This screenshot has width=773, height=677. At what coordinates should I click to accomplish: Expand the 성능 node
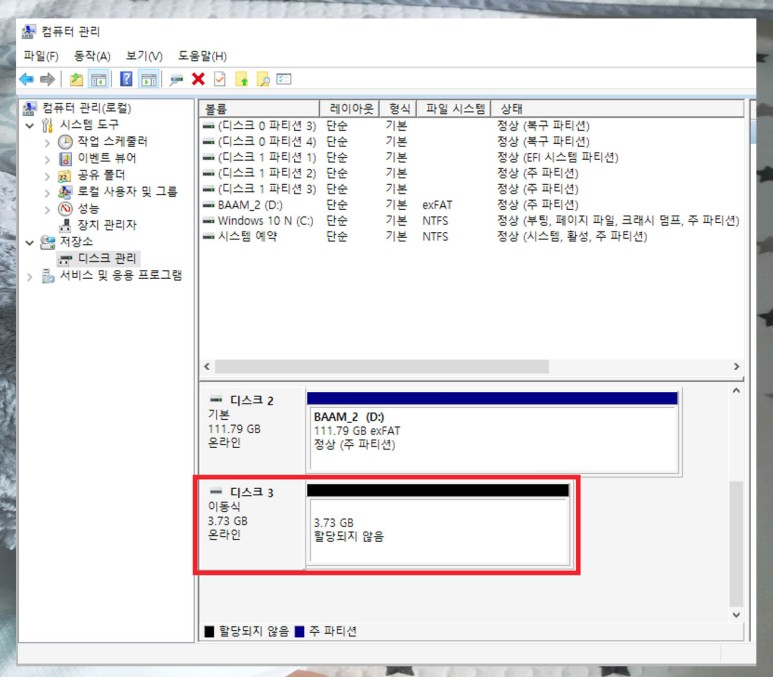click(x=47, y=210)
